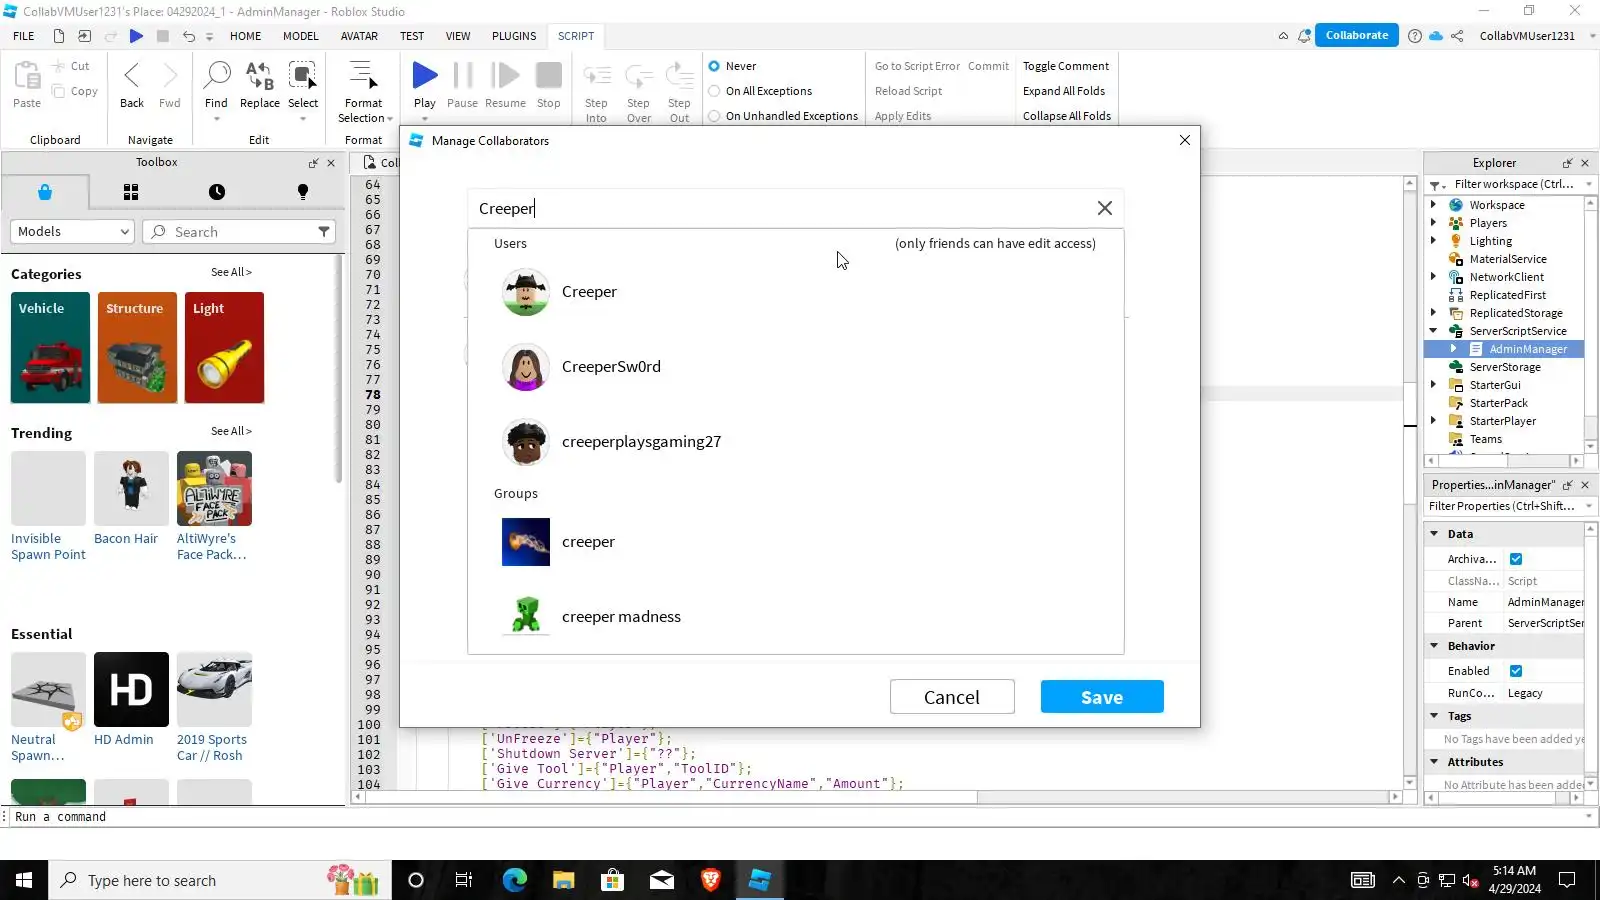Open Microsoft Edge from the taskbar
This screenshot has width=1600, height=900.
point(514,880)
